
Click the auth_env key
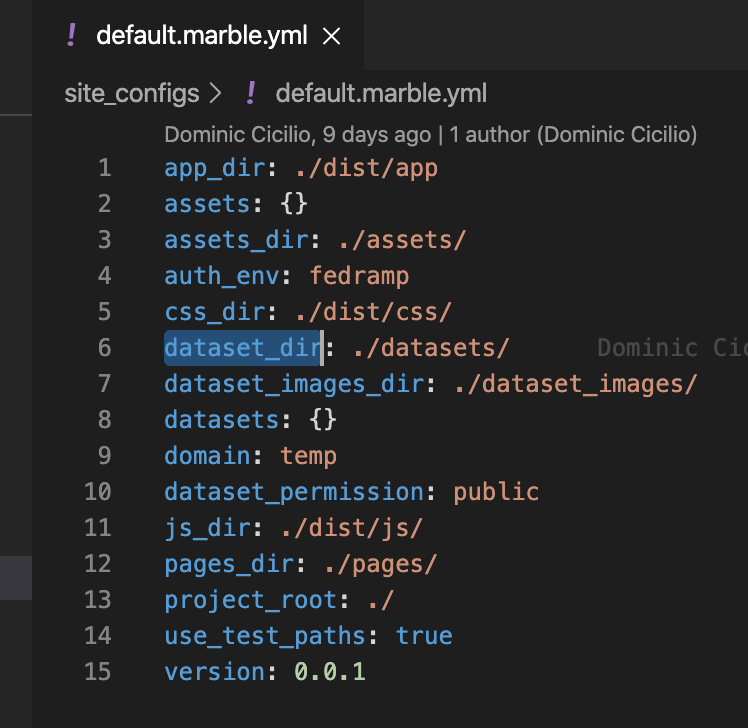[x=222, y=277]
